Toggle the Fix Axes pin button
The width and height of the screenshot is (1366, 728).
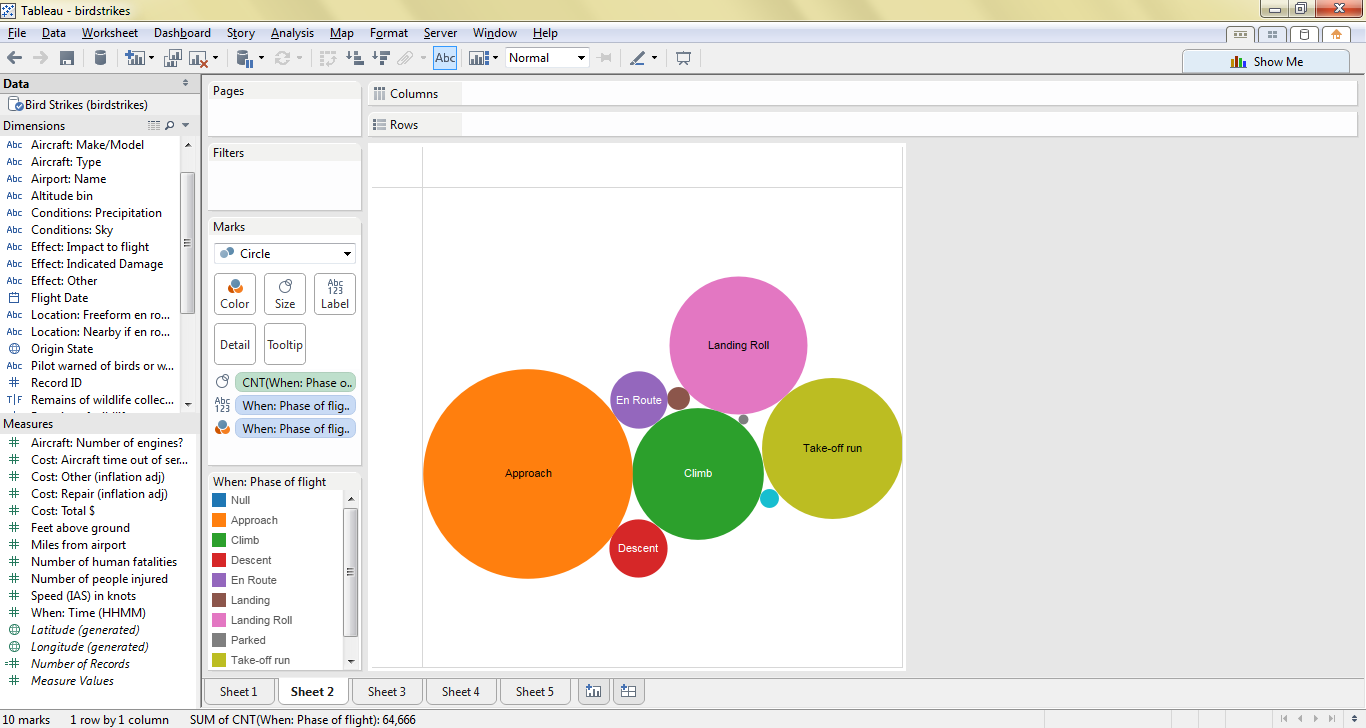[604, 58]
